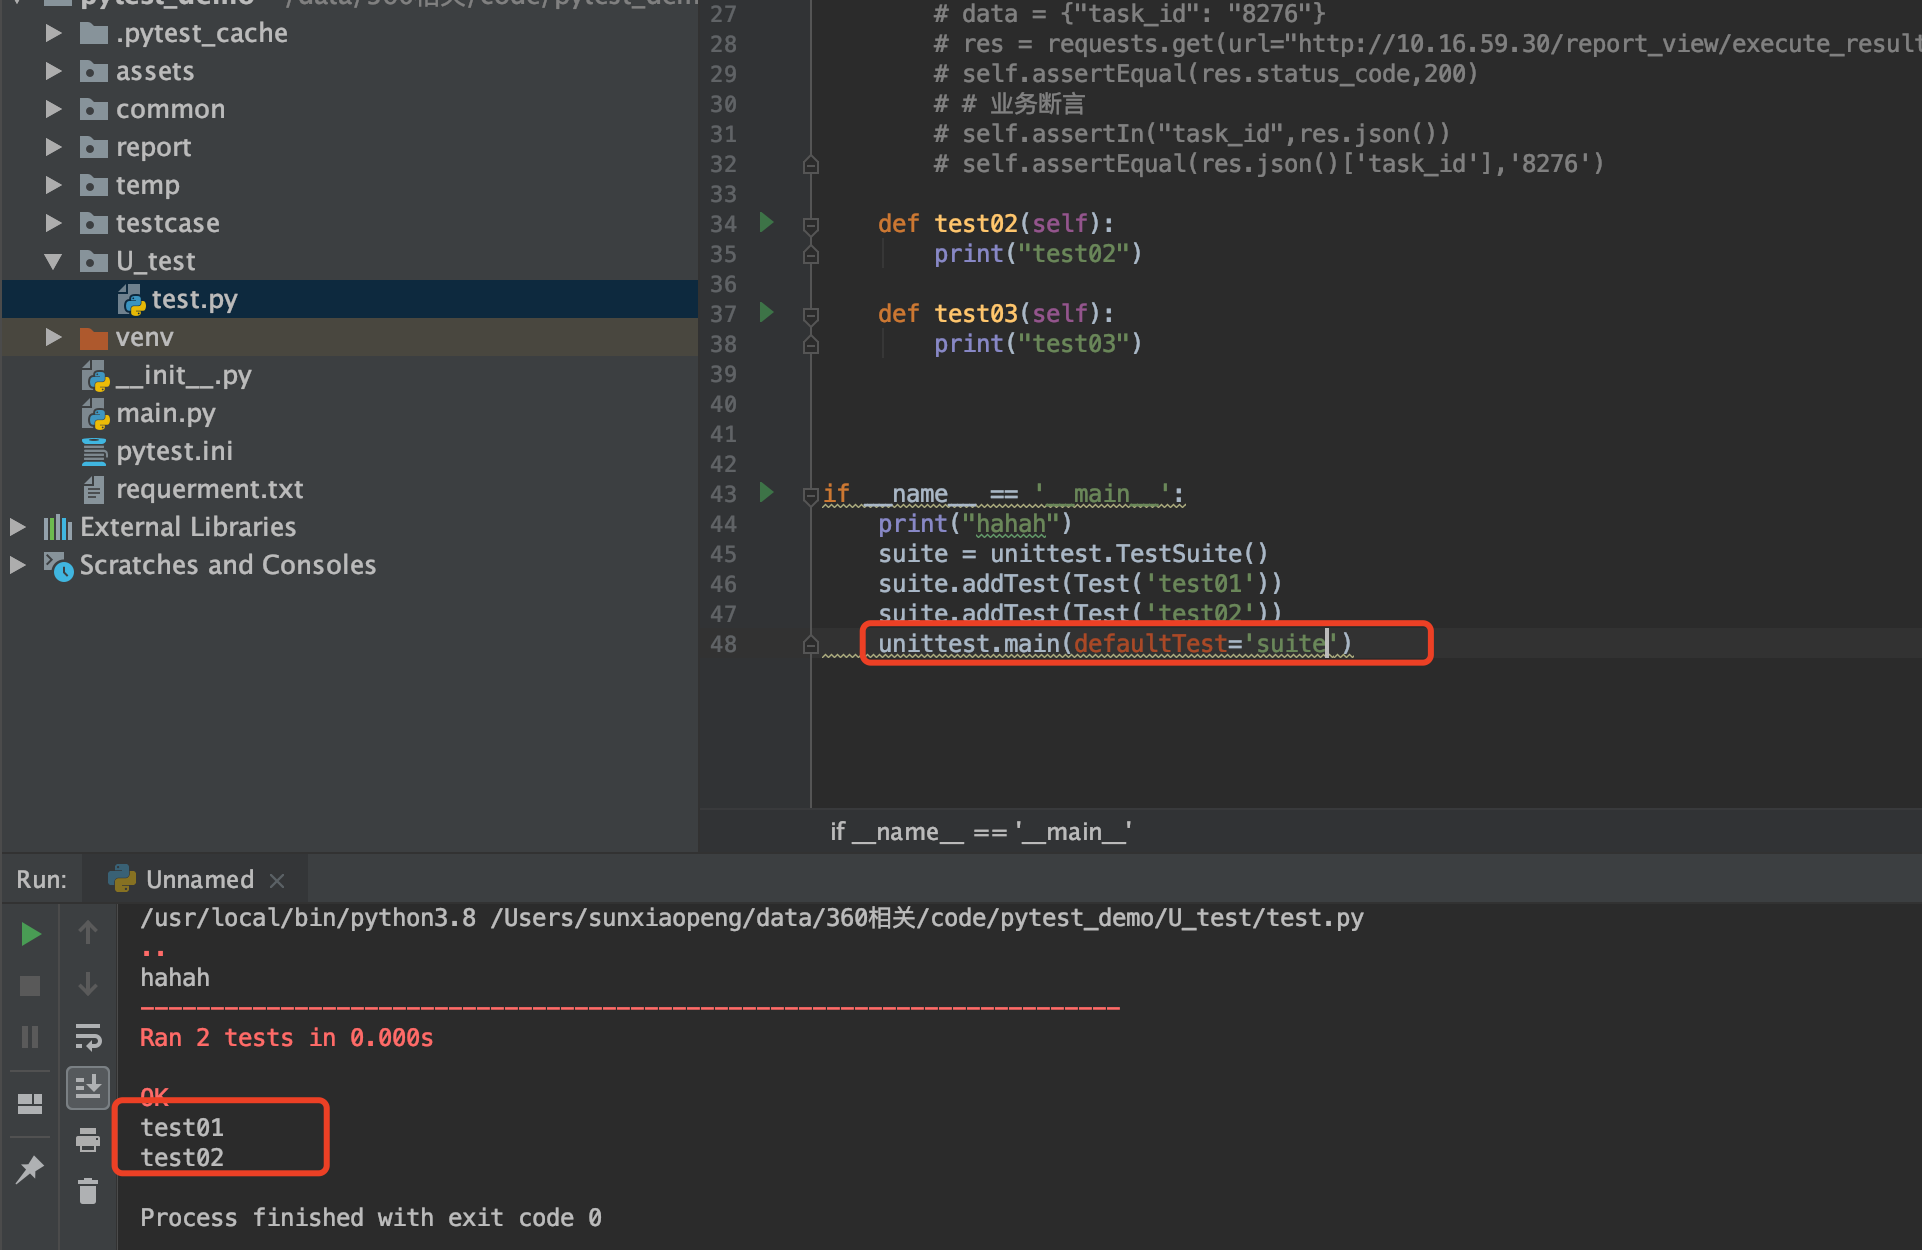1922x1250 pixels.
Task: Run test02 via gutter run arrow
Action: [x=766, y=222]
